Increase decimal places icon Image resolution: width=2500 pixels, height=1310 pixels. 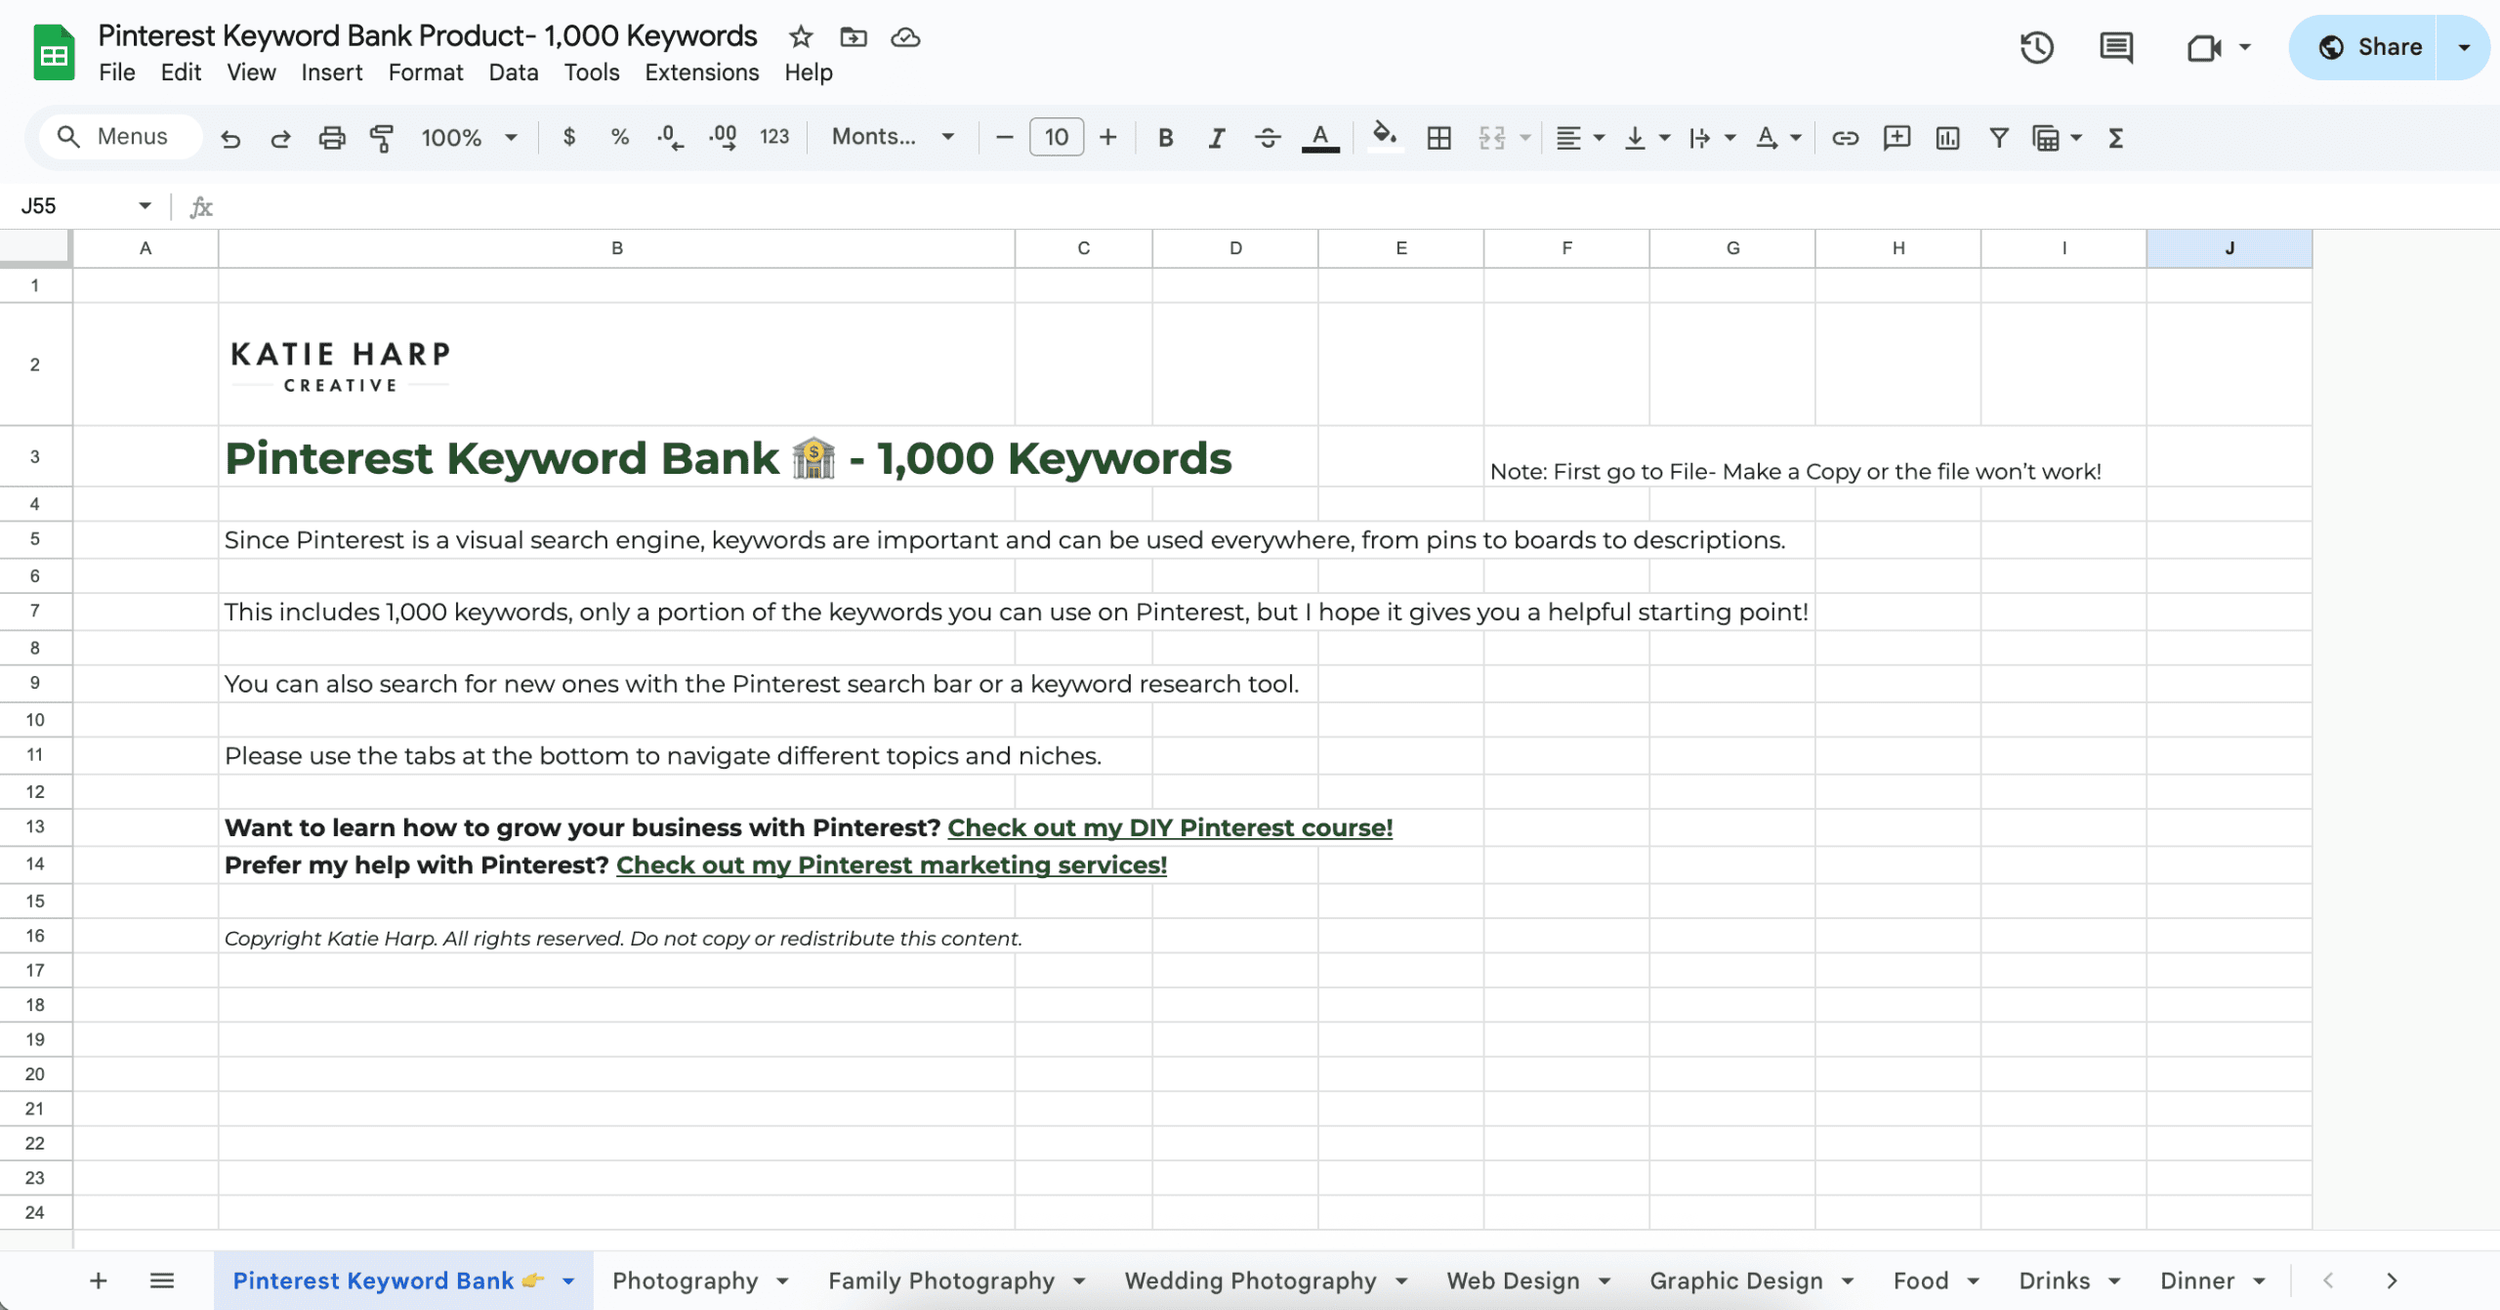723,138
